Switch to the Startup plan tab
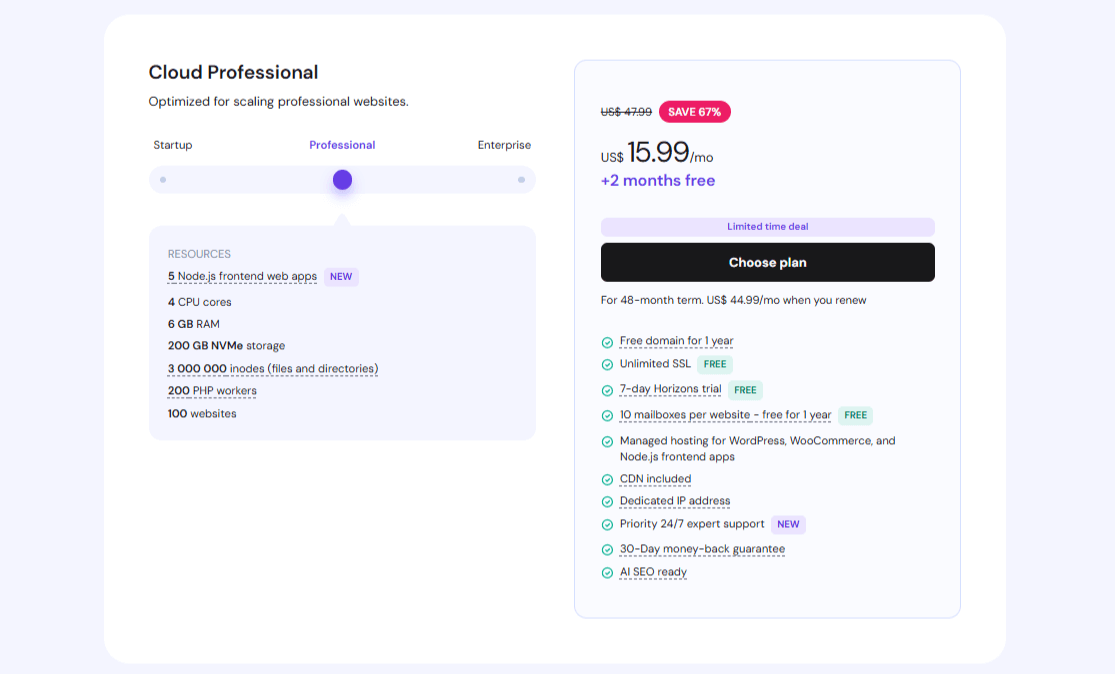 [x=172, y=144]
